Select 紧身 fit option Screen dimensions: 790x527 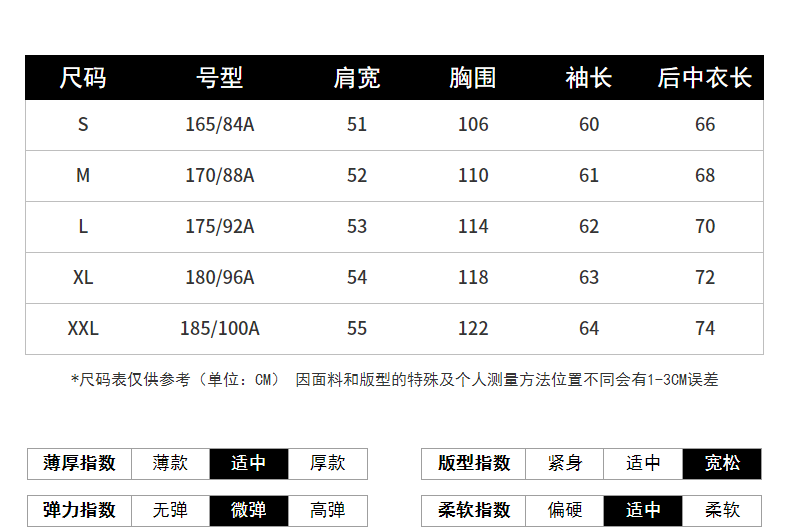pyautogui.click(x=564, y=464)
